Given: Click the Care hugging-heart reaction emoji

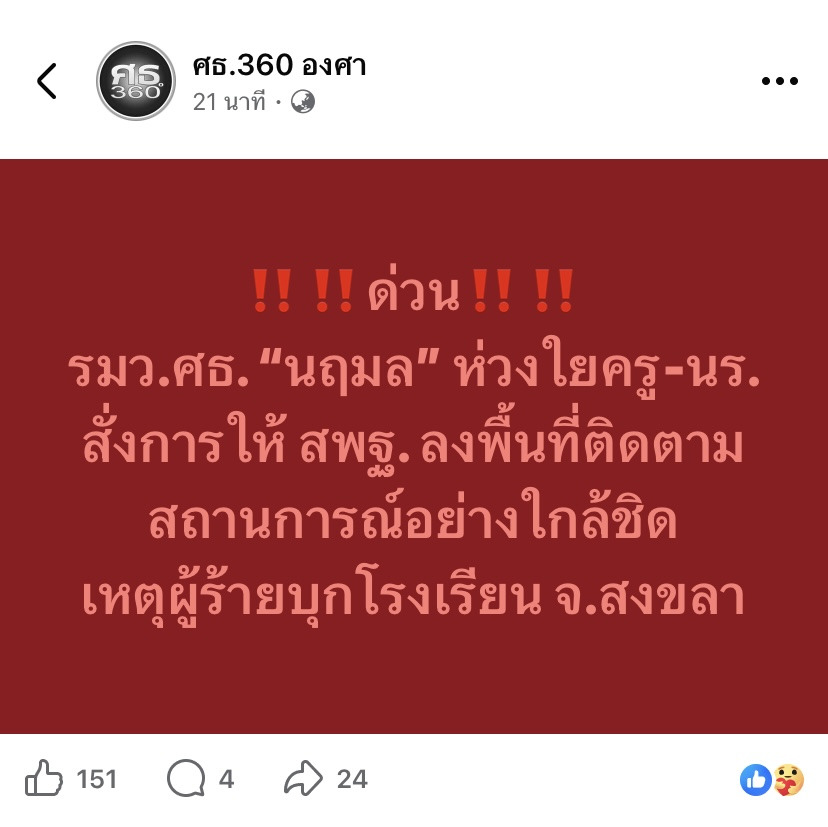Looking at the screenshot, I should pos(788,780).
